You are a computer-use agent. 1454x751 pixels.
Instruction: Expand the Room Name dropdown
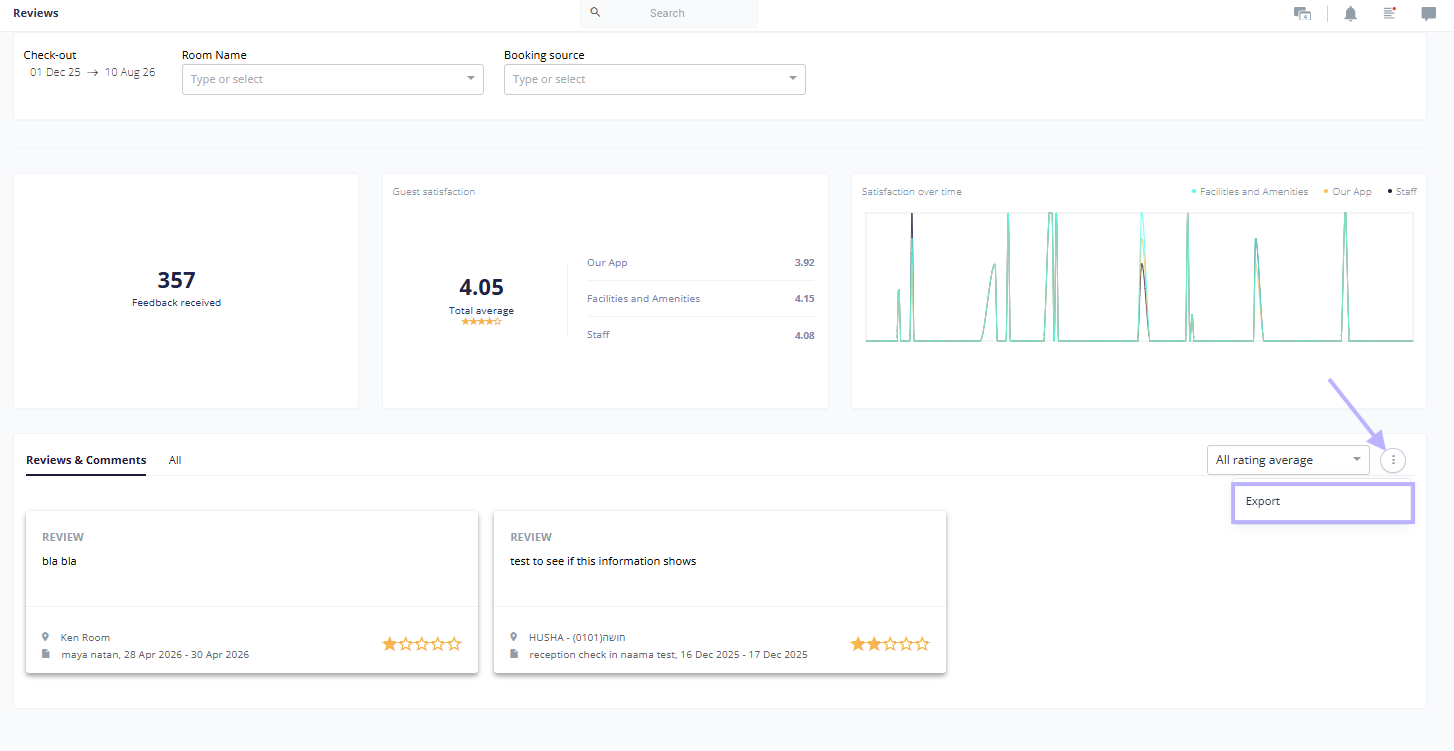(333, 79)
